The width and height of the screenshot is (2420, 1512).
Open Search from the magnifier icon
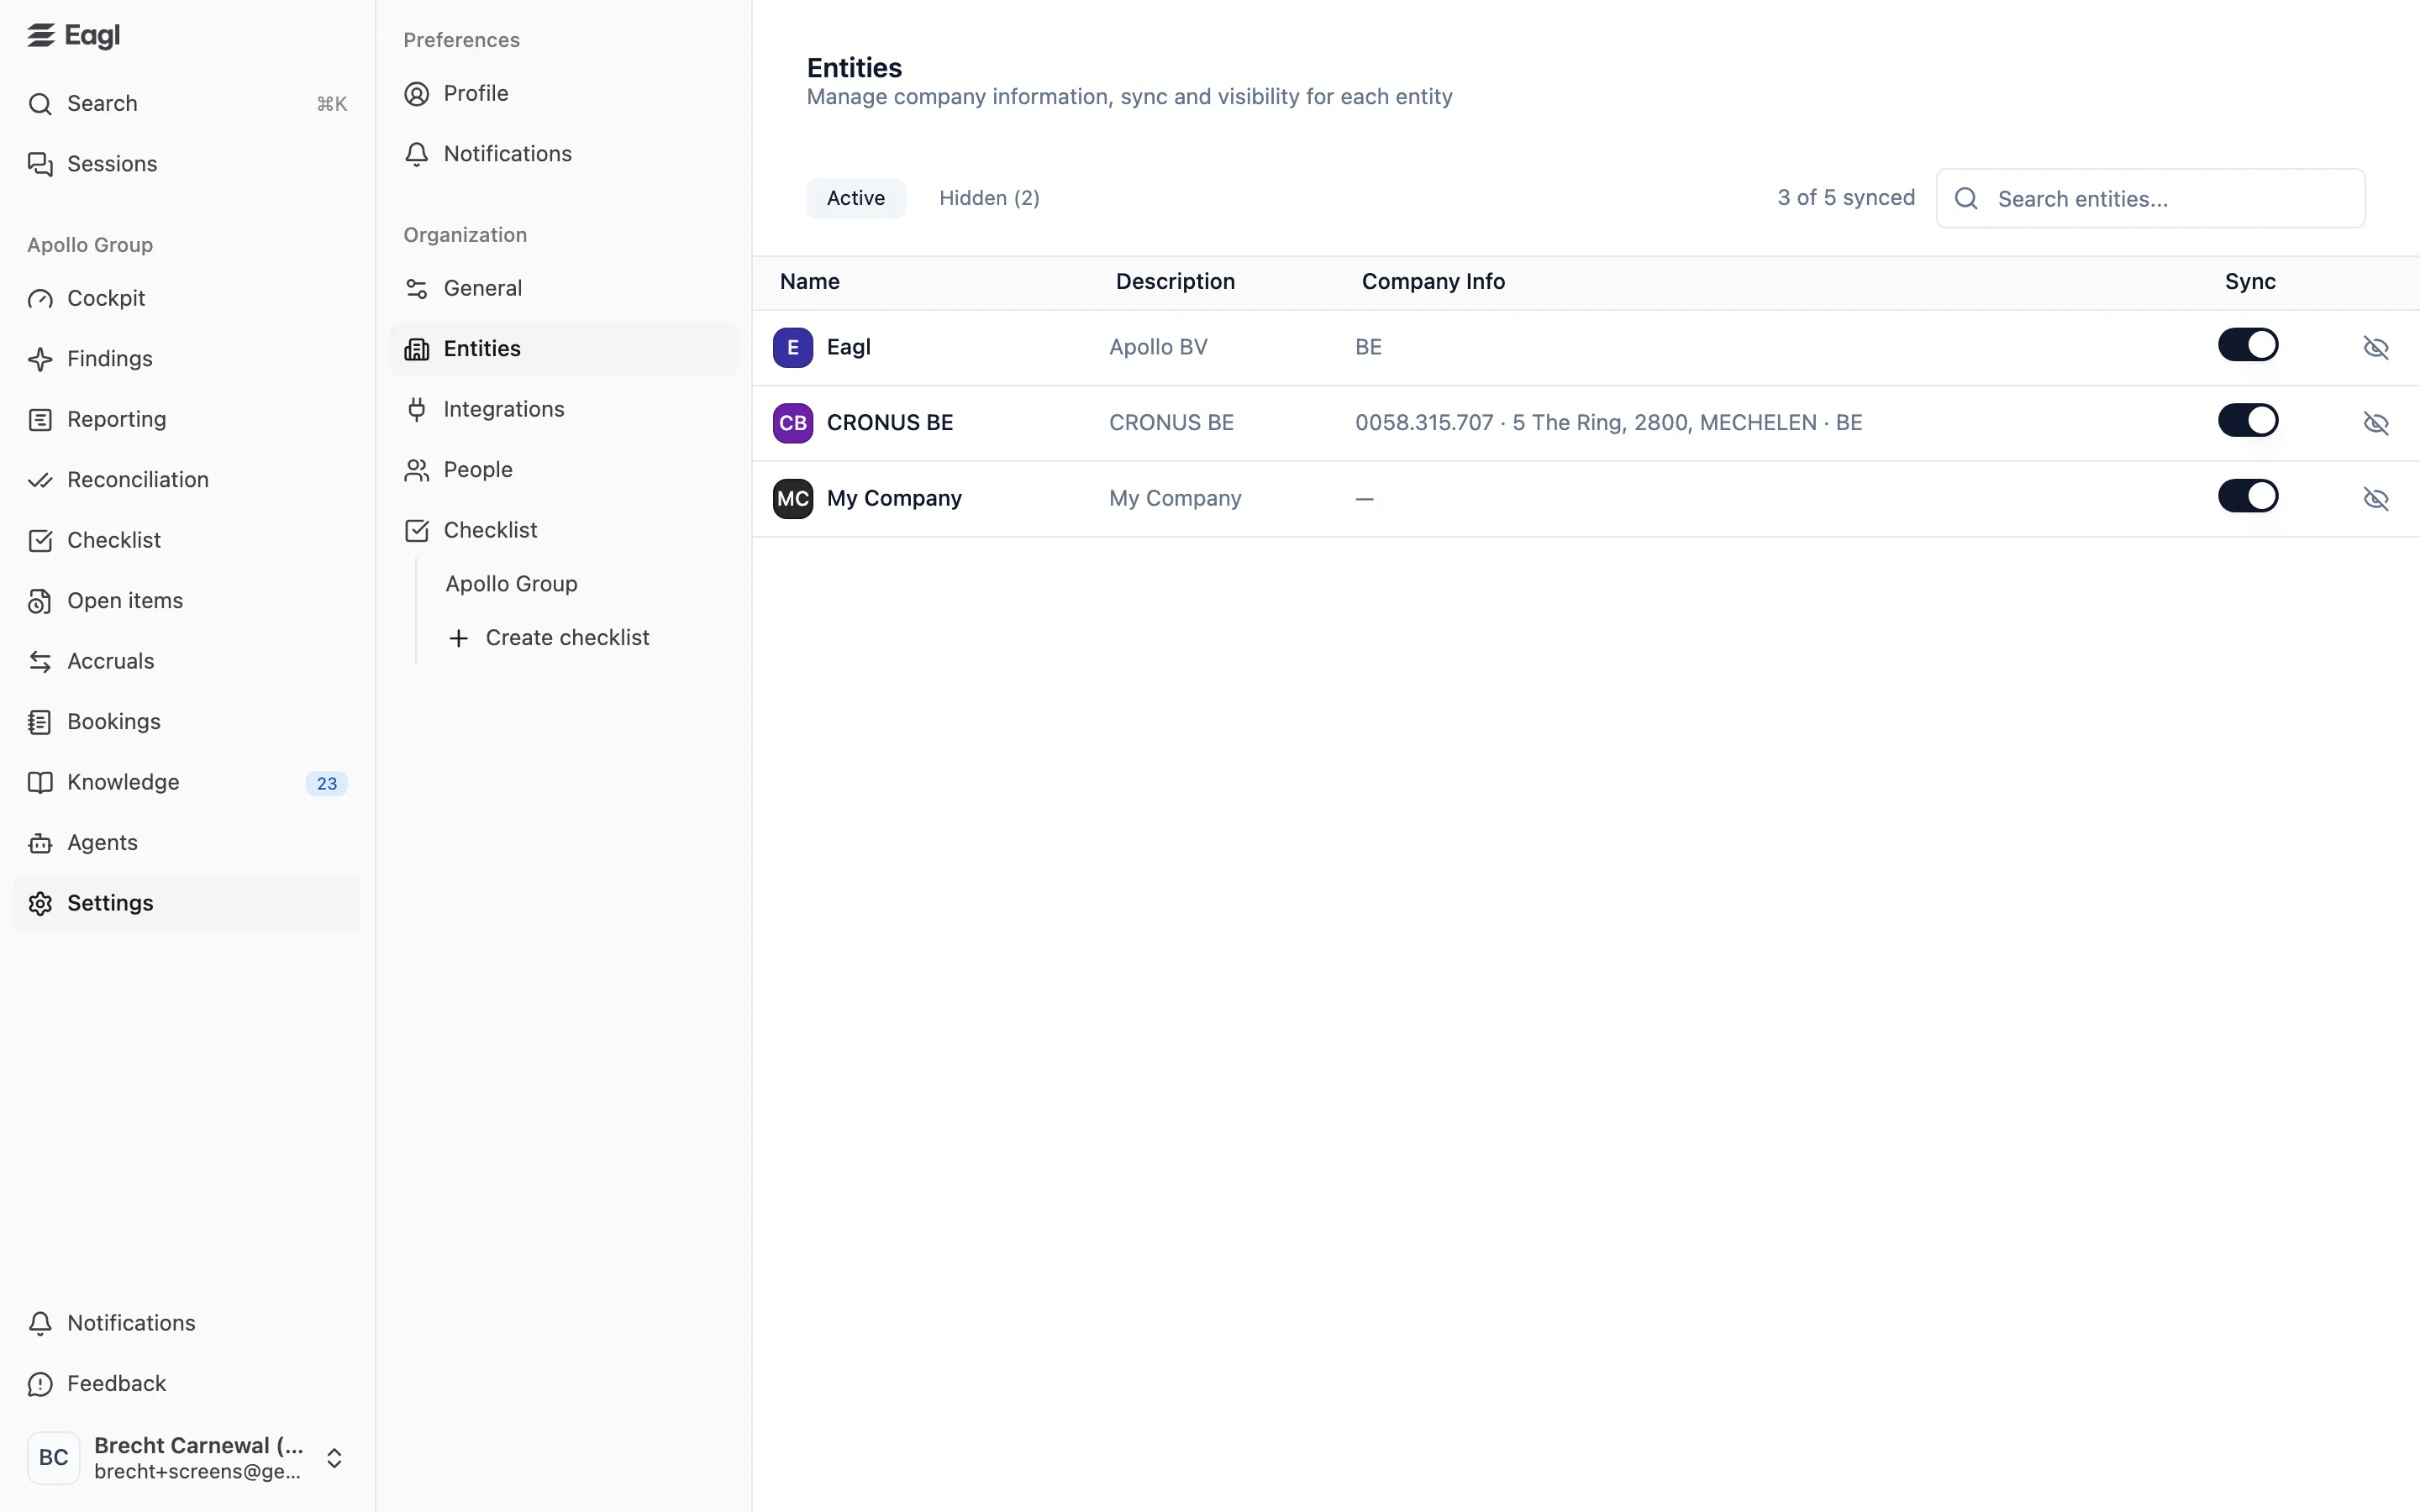[x=40, y=104]
